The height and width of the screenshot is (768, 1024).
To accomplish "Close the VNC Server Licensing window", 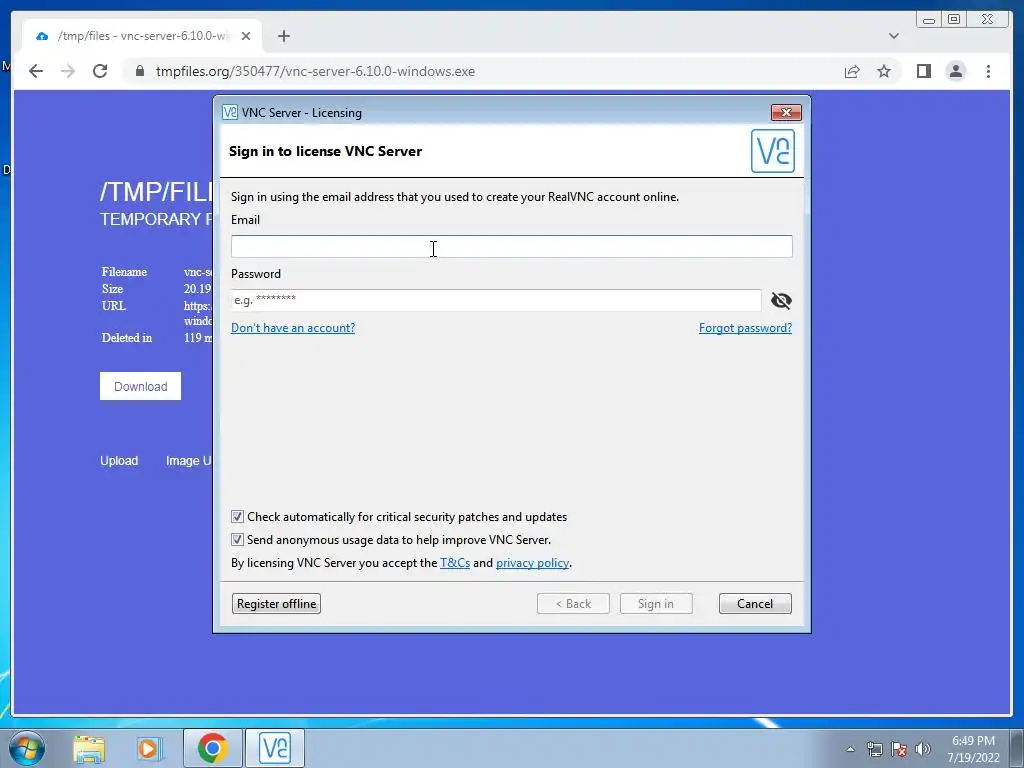I will pos(786,112).
